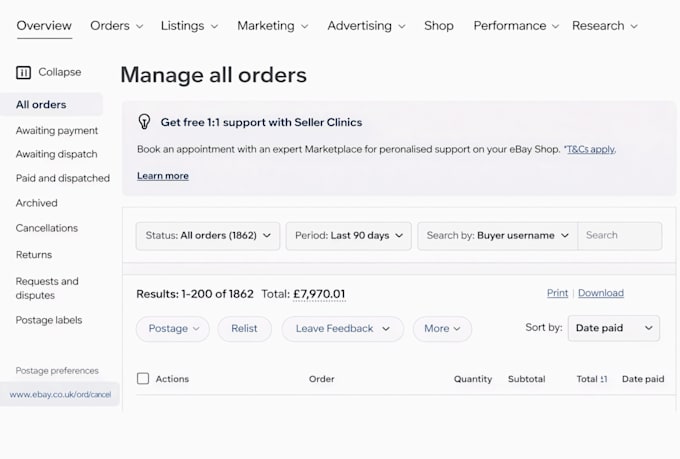680x459 pixels.
Task: Click the Total column header
Action: [587, 379]
